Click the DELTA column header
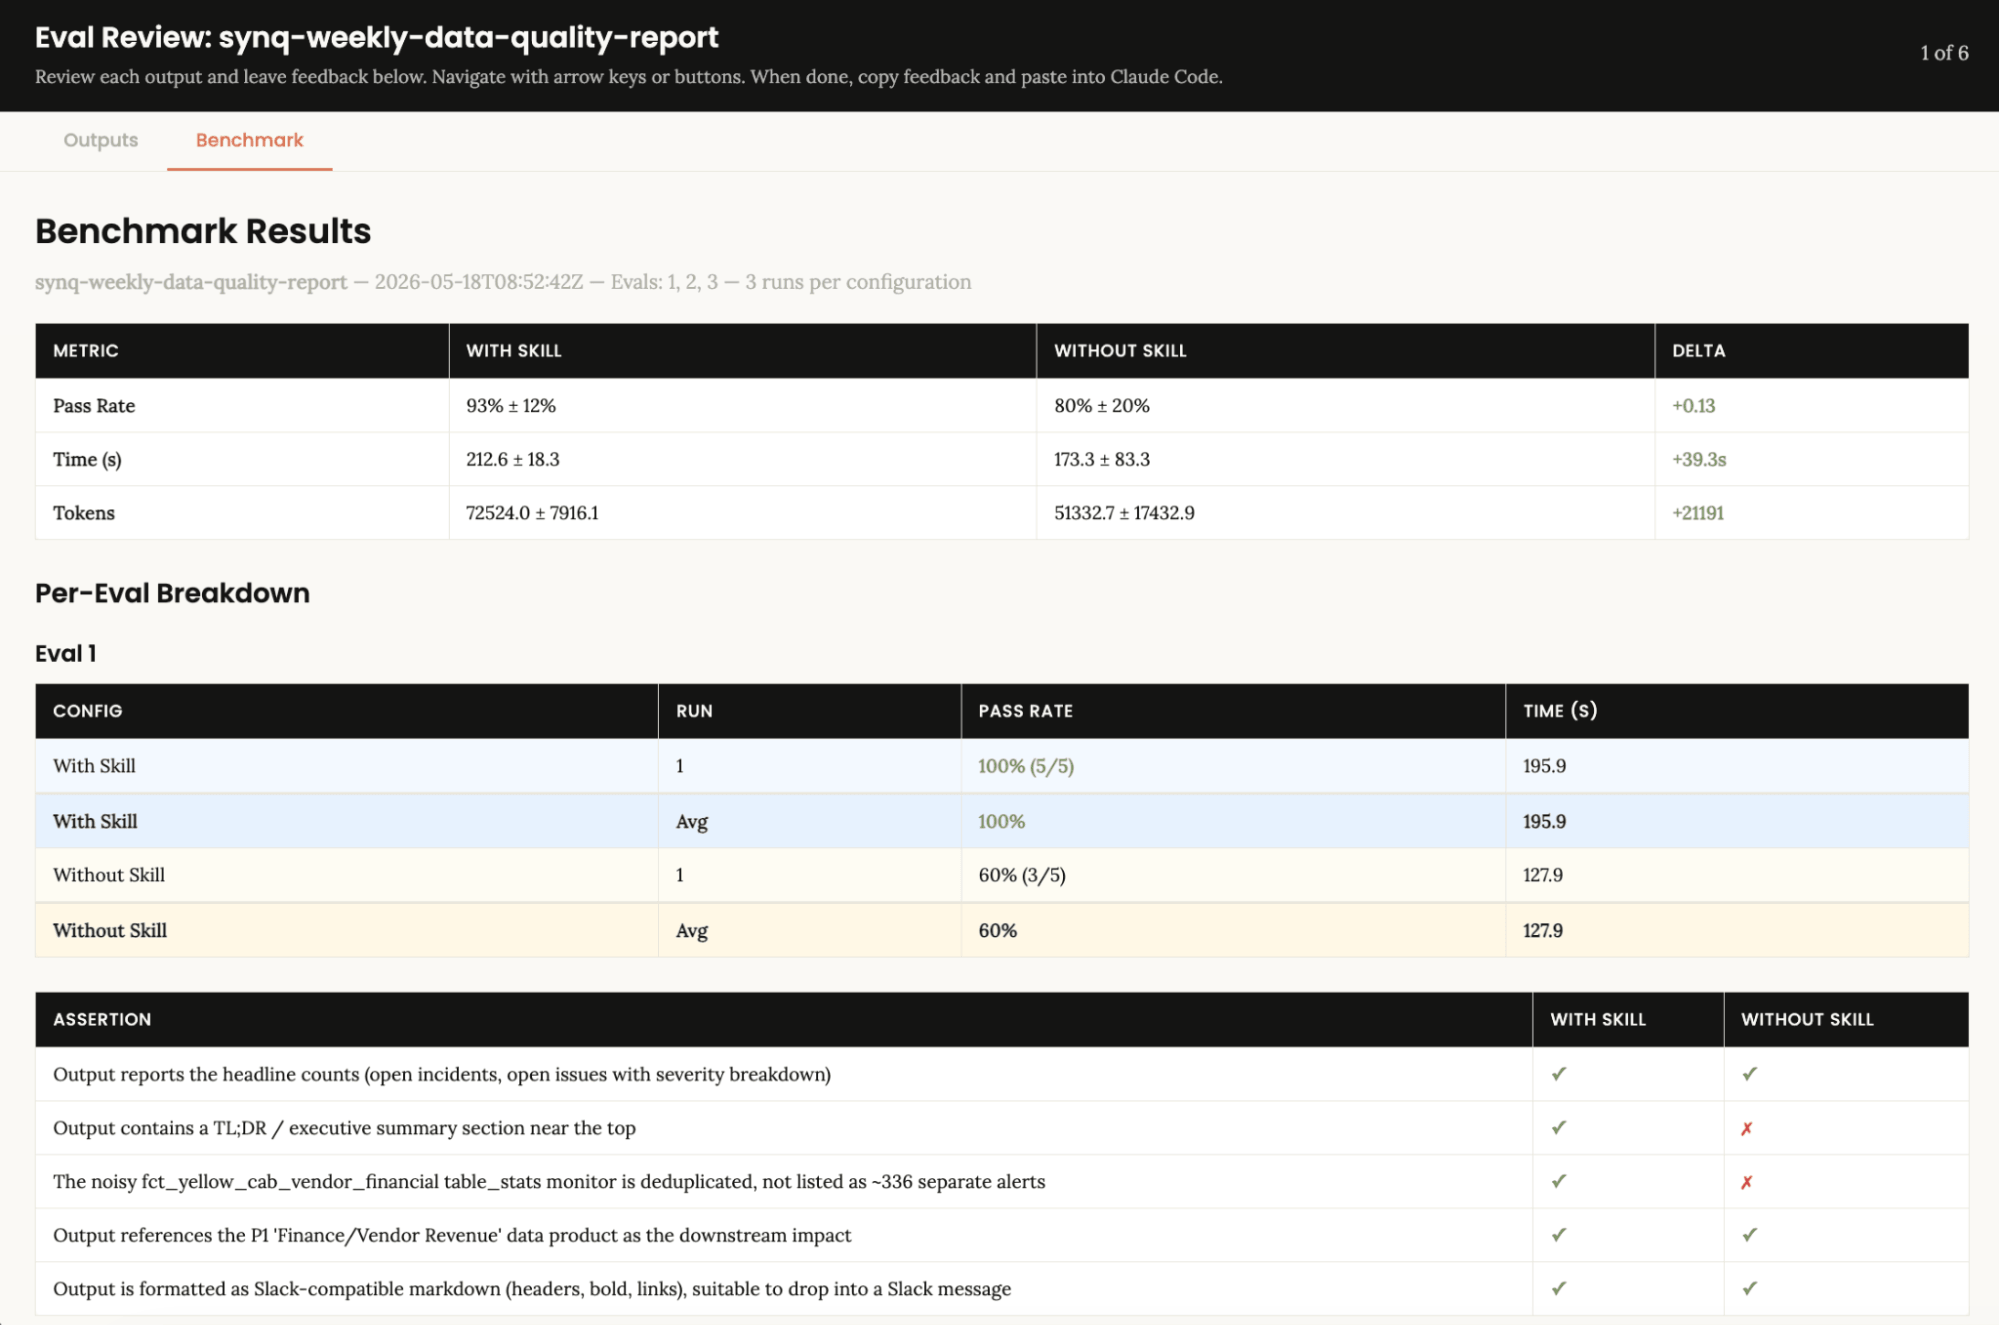Image resolution: width=1999 pixels, height=1325 pixels. pyautogui.click(x=1698, y=351)
